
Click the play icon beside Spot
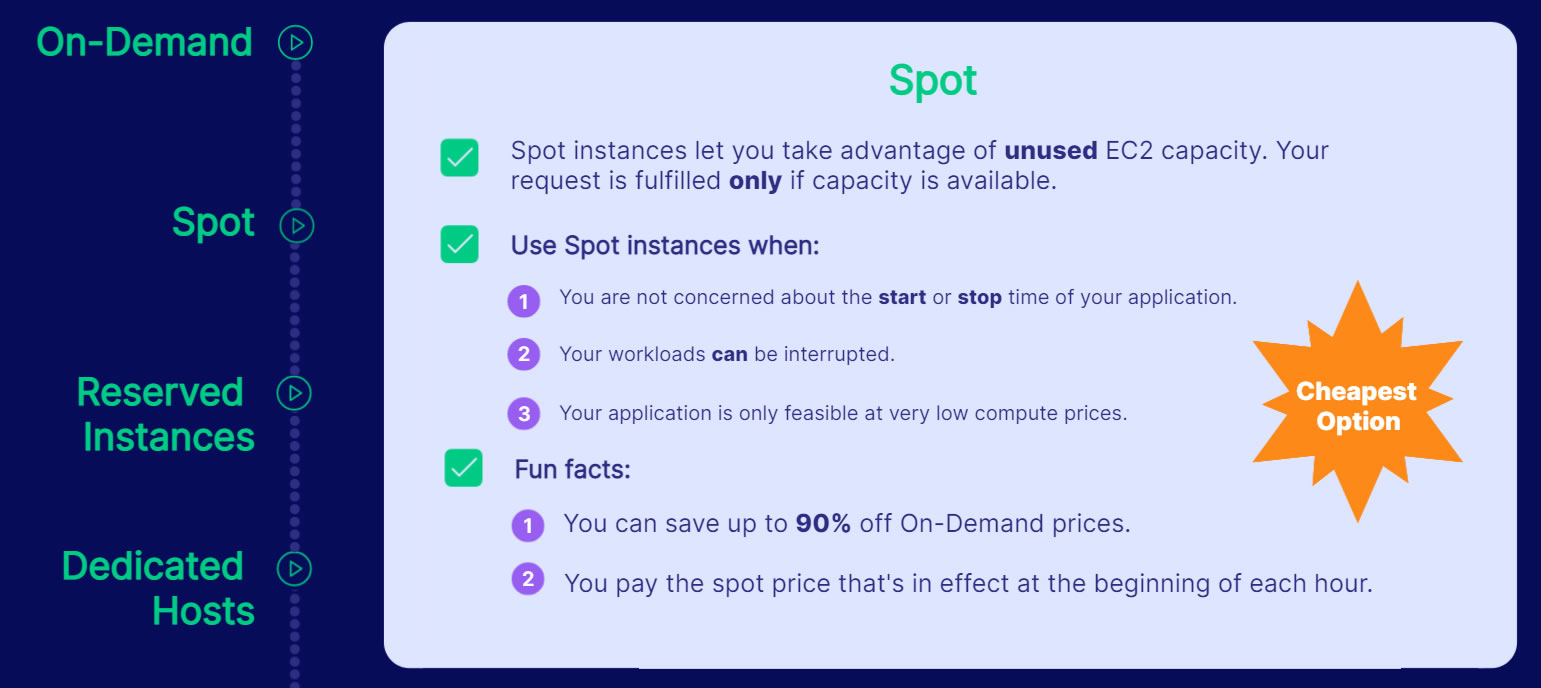(296, 225)
